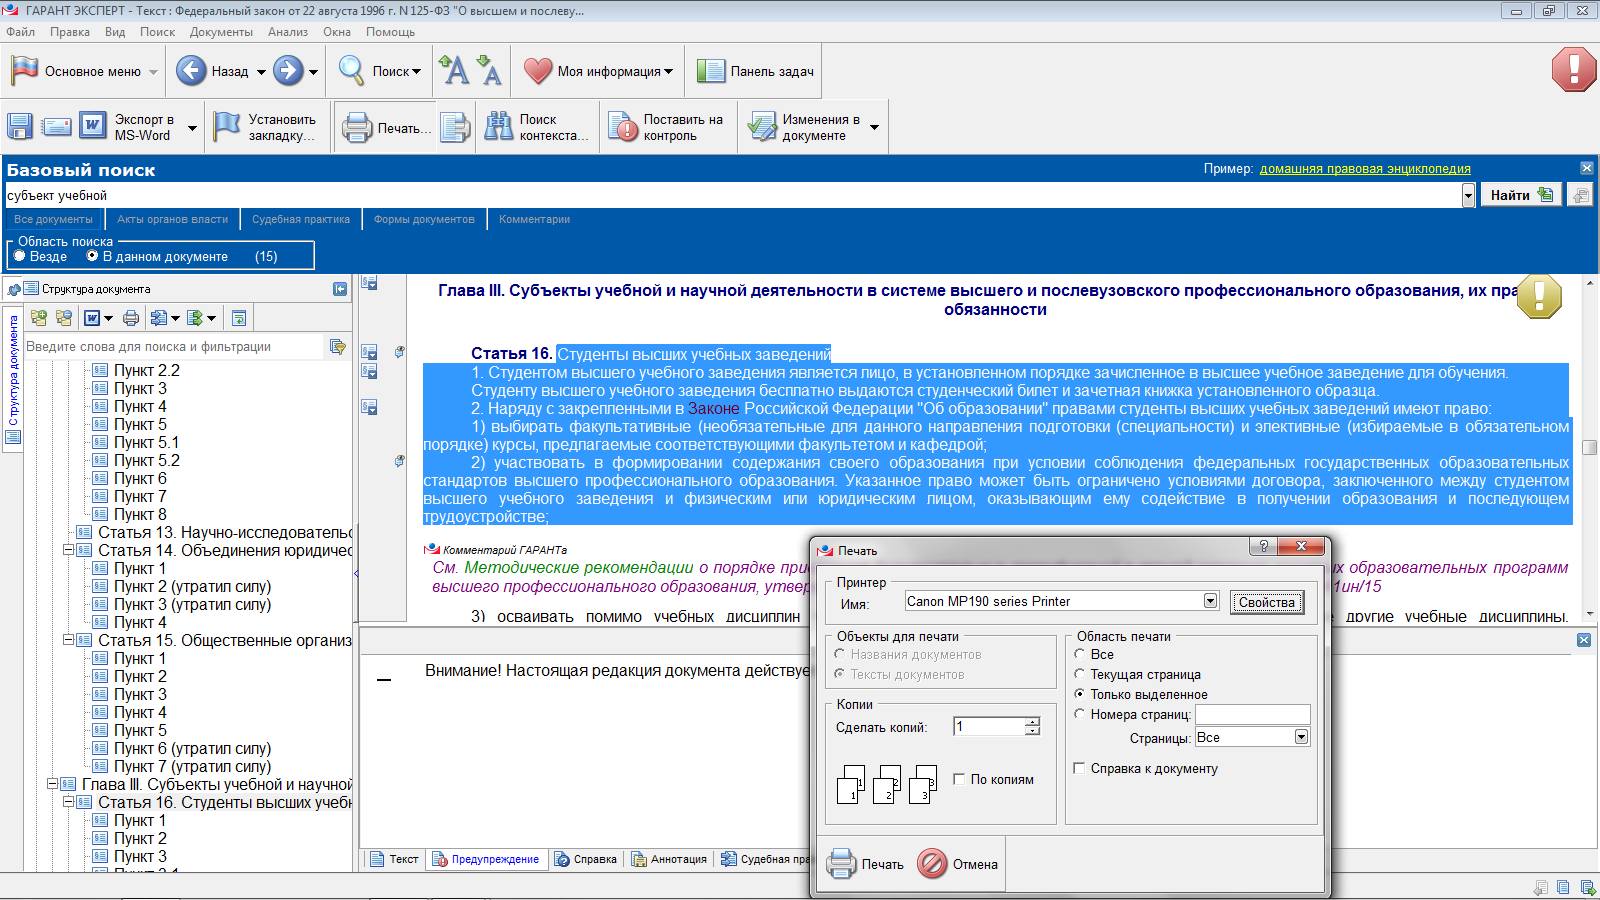1600x900 pixels.
Task: Go forward with the blue right arrow
Action: click(x=288, y=71)
